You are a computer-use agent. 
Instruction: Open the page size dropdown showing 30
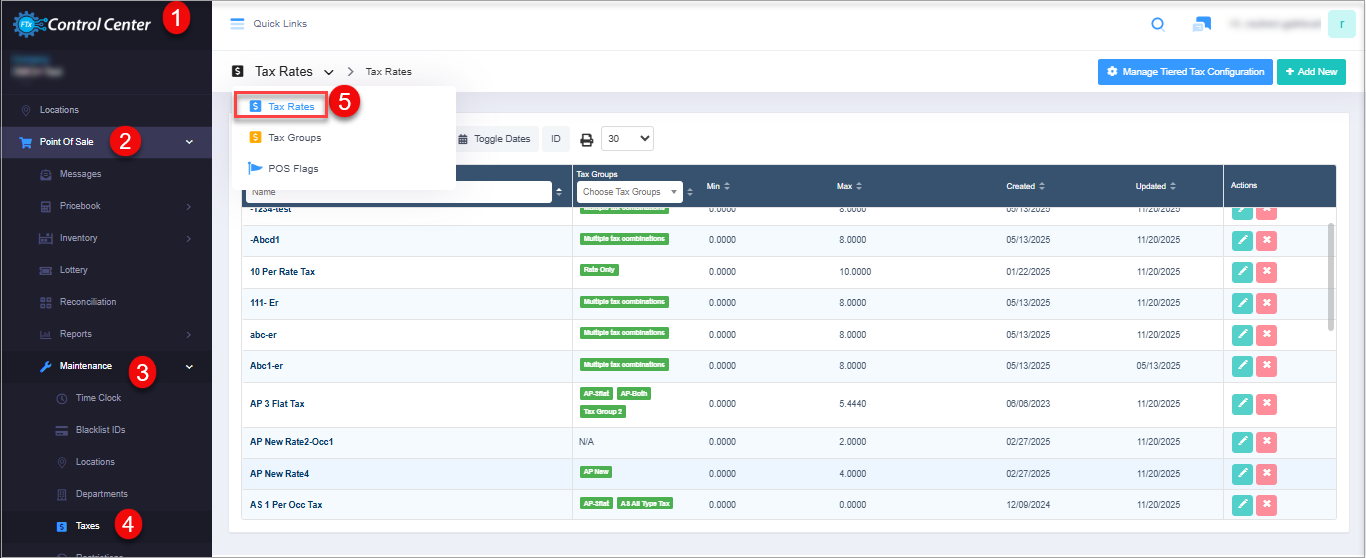click(627, 139)
